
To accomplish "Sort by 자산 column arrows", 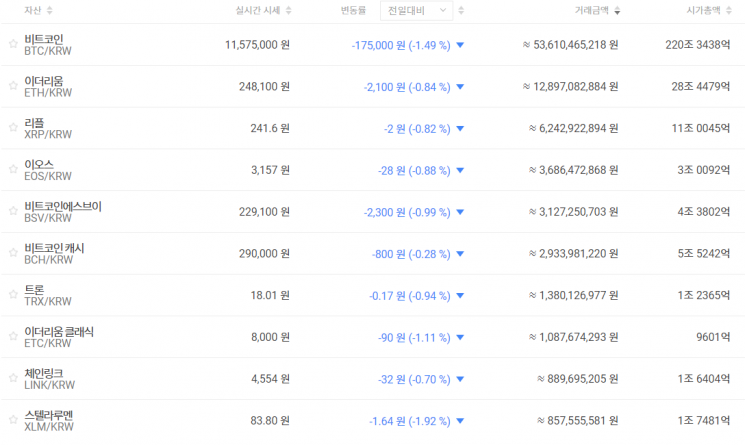I will [x=49, y=10].
